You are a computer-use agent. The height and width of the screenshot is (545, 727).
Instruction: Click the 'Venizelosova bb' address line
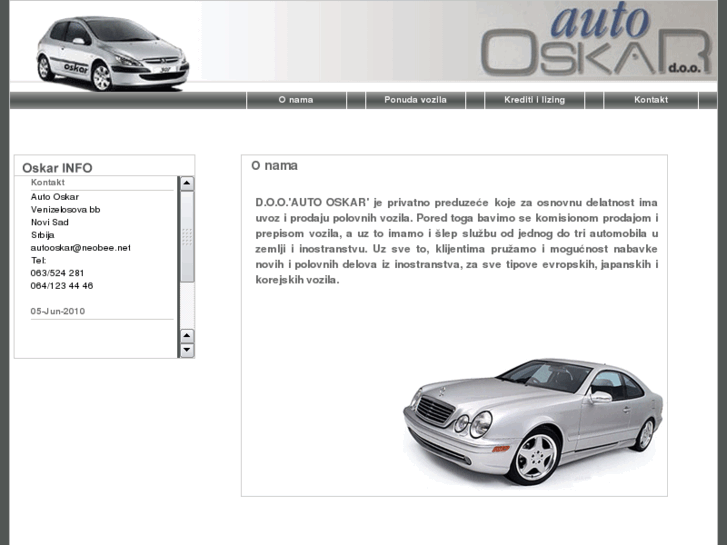pos(65,210)
